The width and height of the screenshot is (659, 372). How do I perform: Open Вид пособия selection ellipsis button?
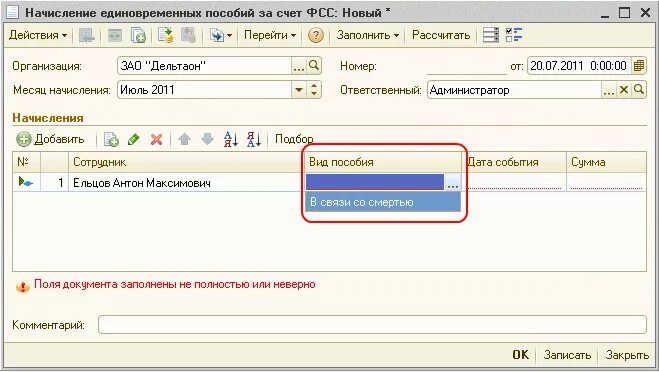coord(453,183)
